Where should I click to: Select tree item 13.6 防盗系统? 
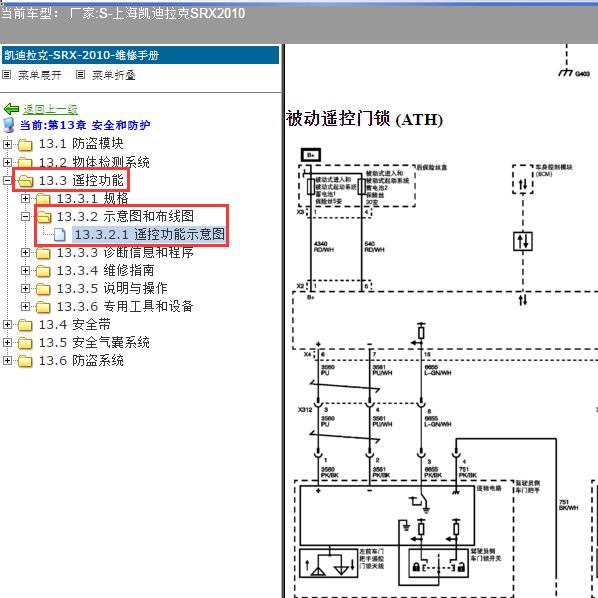tap(81, 360)
